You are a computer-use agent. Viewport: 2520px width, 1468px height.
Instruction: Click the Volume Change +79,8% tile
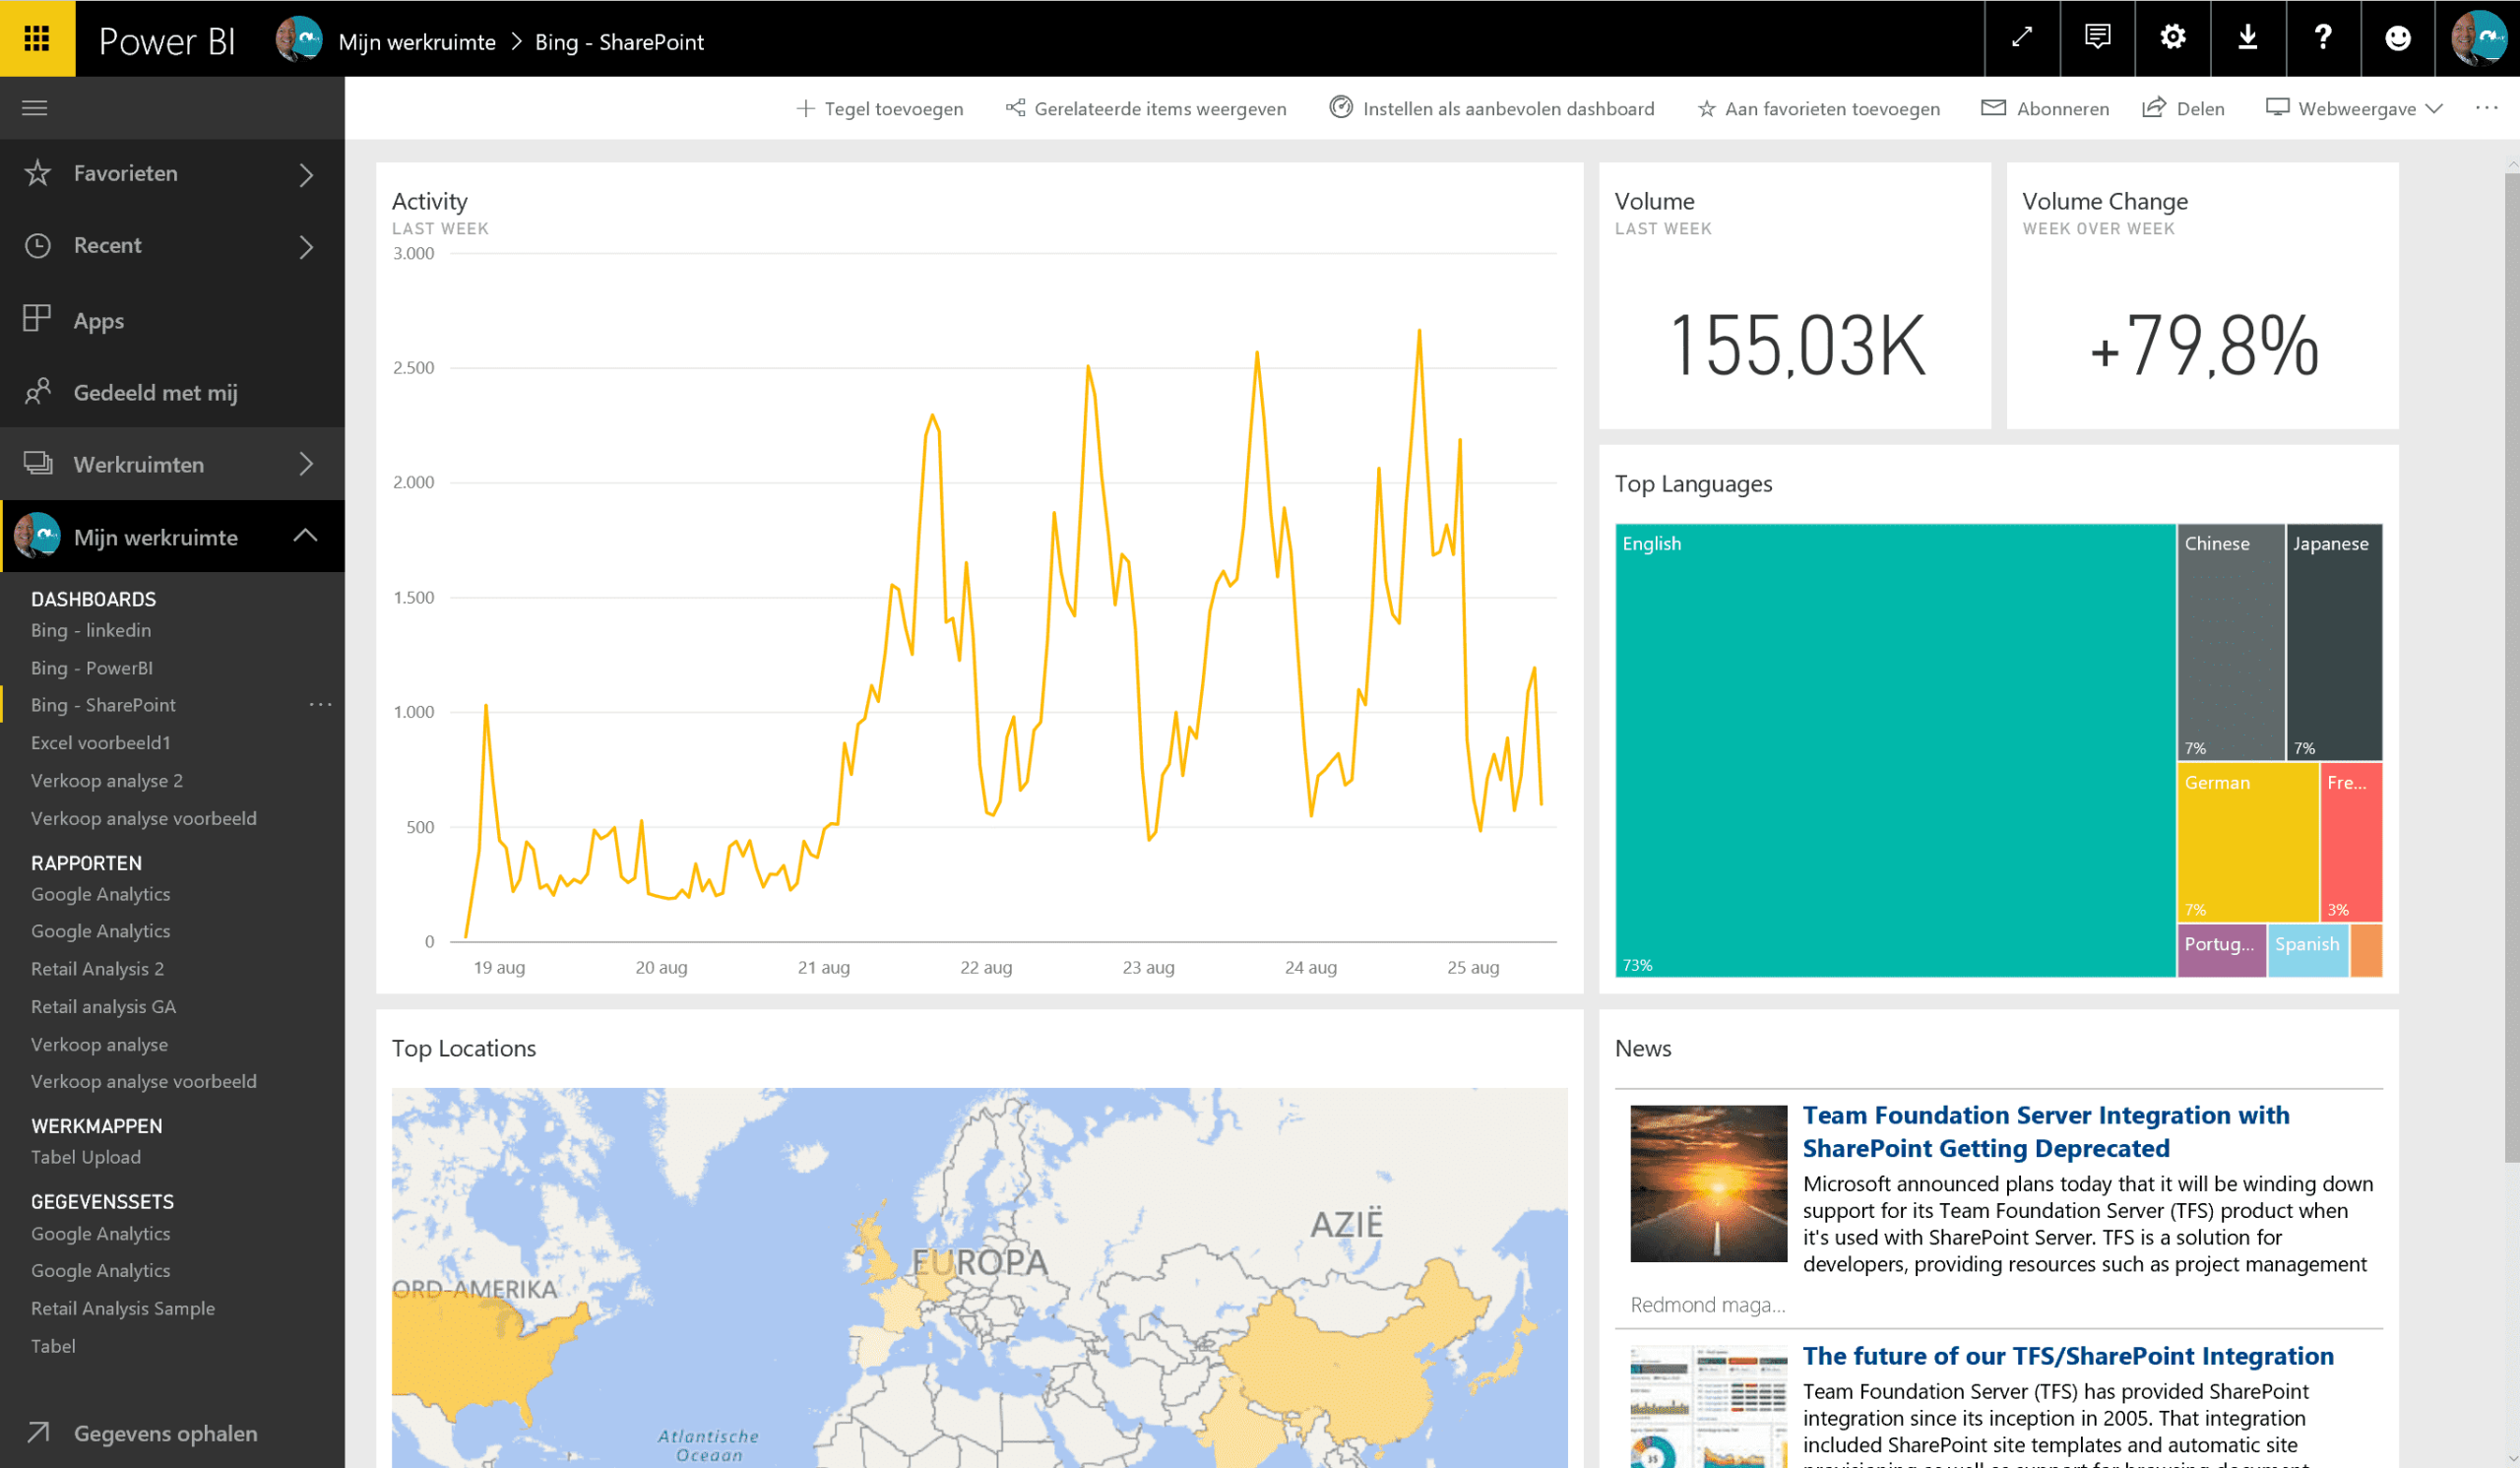tap(2202, 296)
